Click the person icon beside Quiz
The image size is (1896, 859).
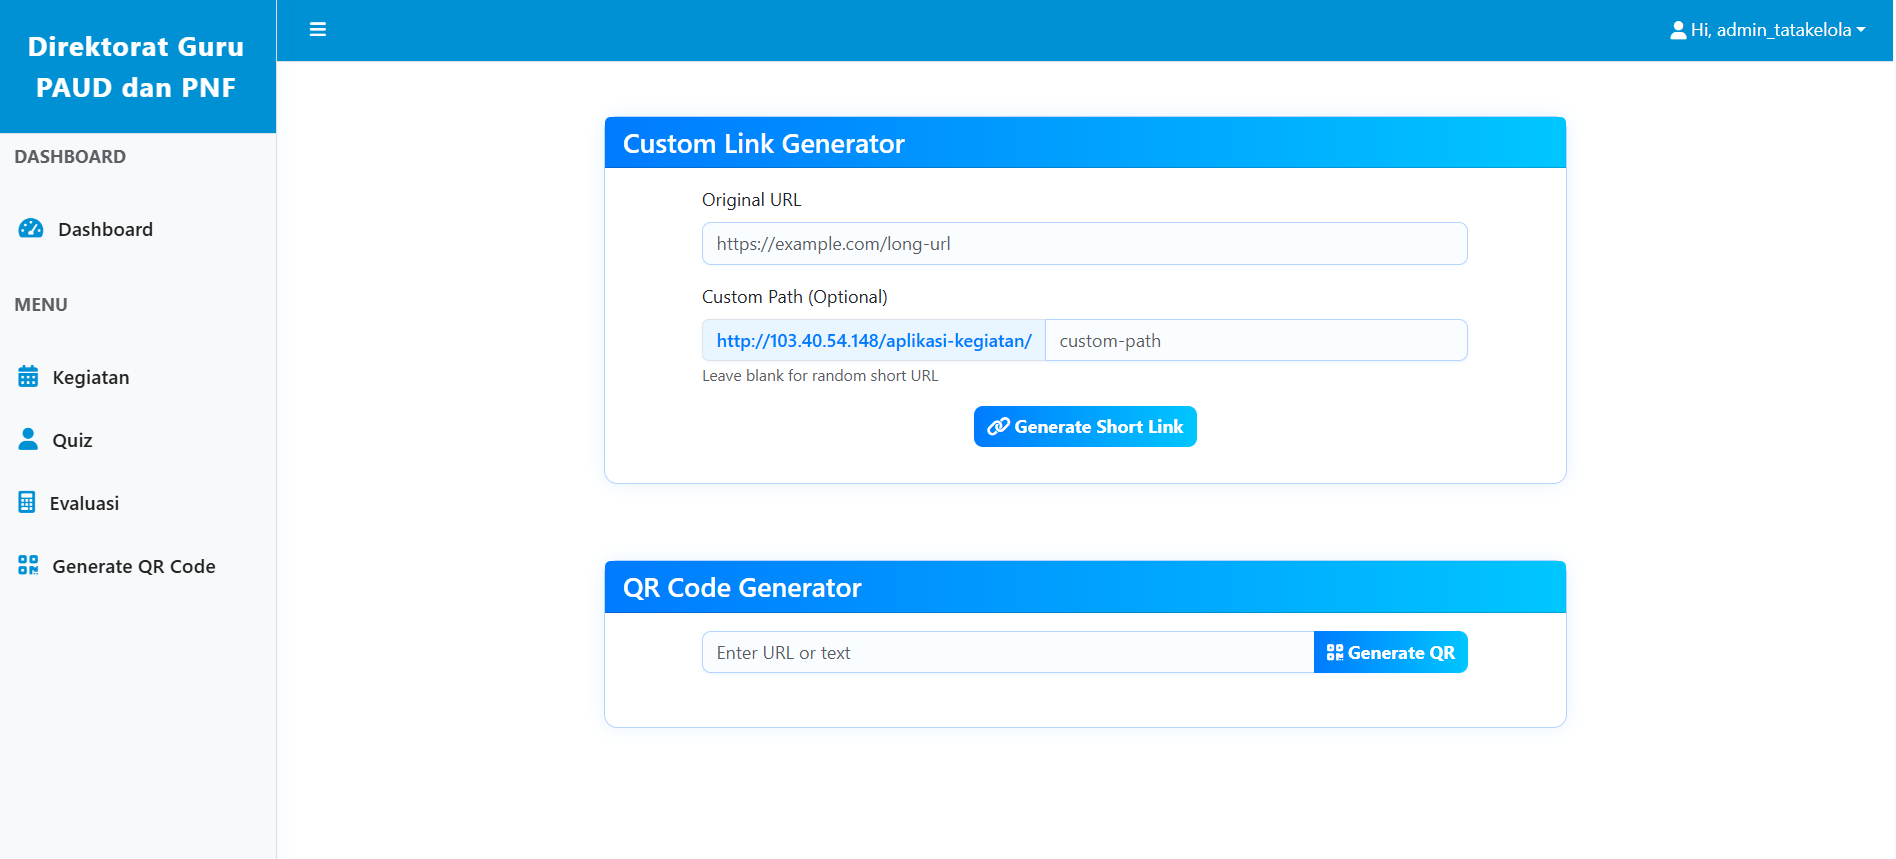tap(27, 439)
